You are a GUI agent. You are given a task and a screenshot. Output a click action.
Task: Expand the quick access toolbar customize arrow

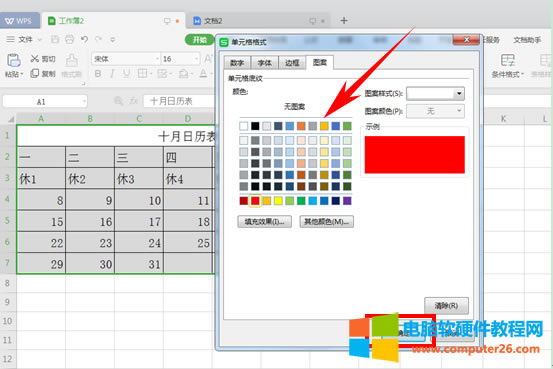point(113,40)
